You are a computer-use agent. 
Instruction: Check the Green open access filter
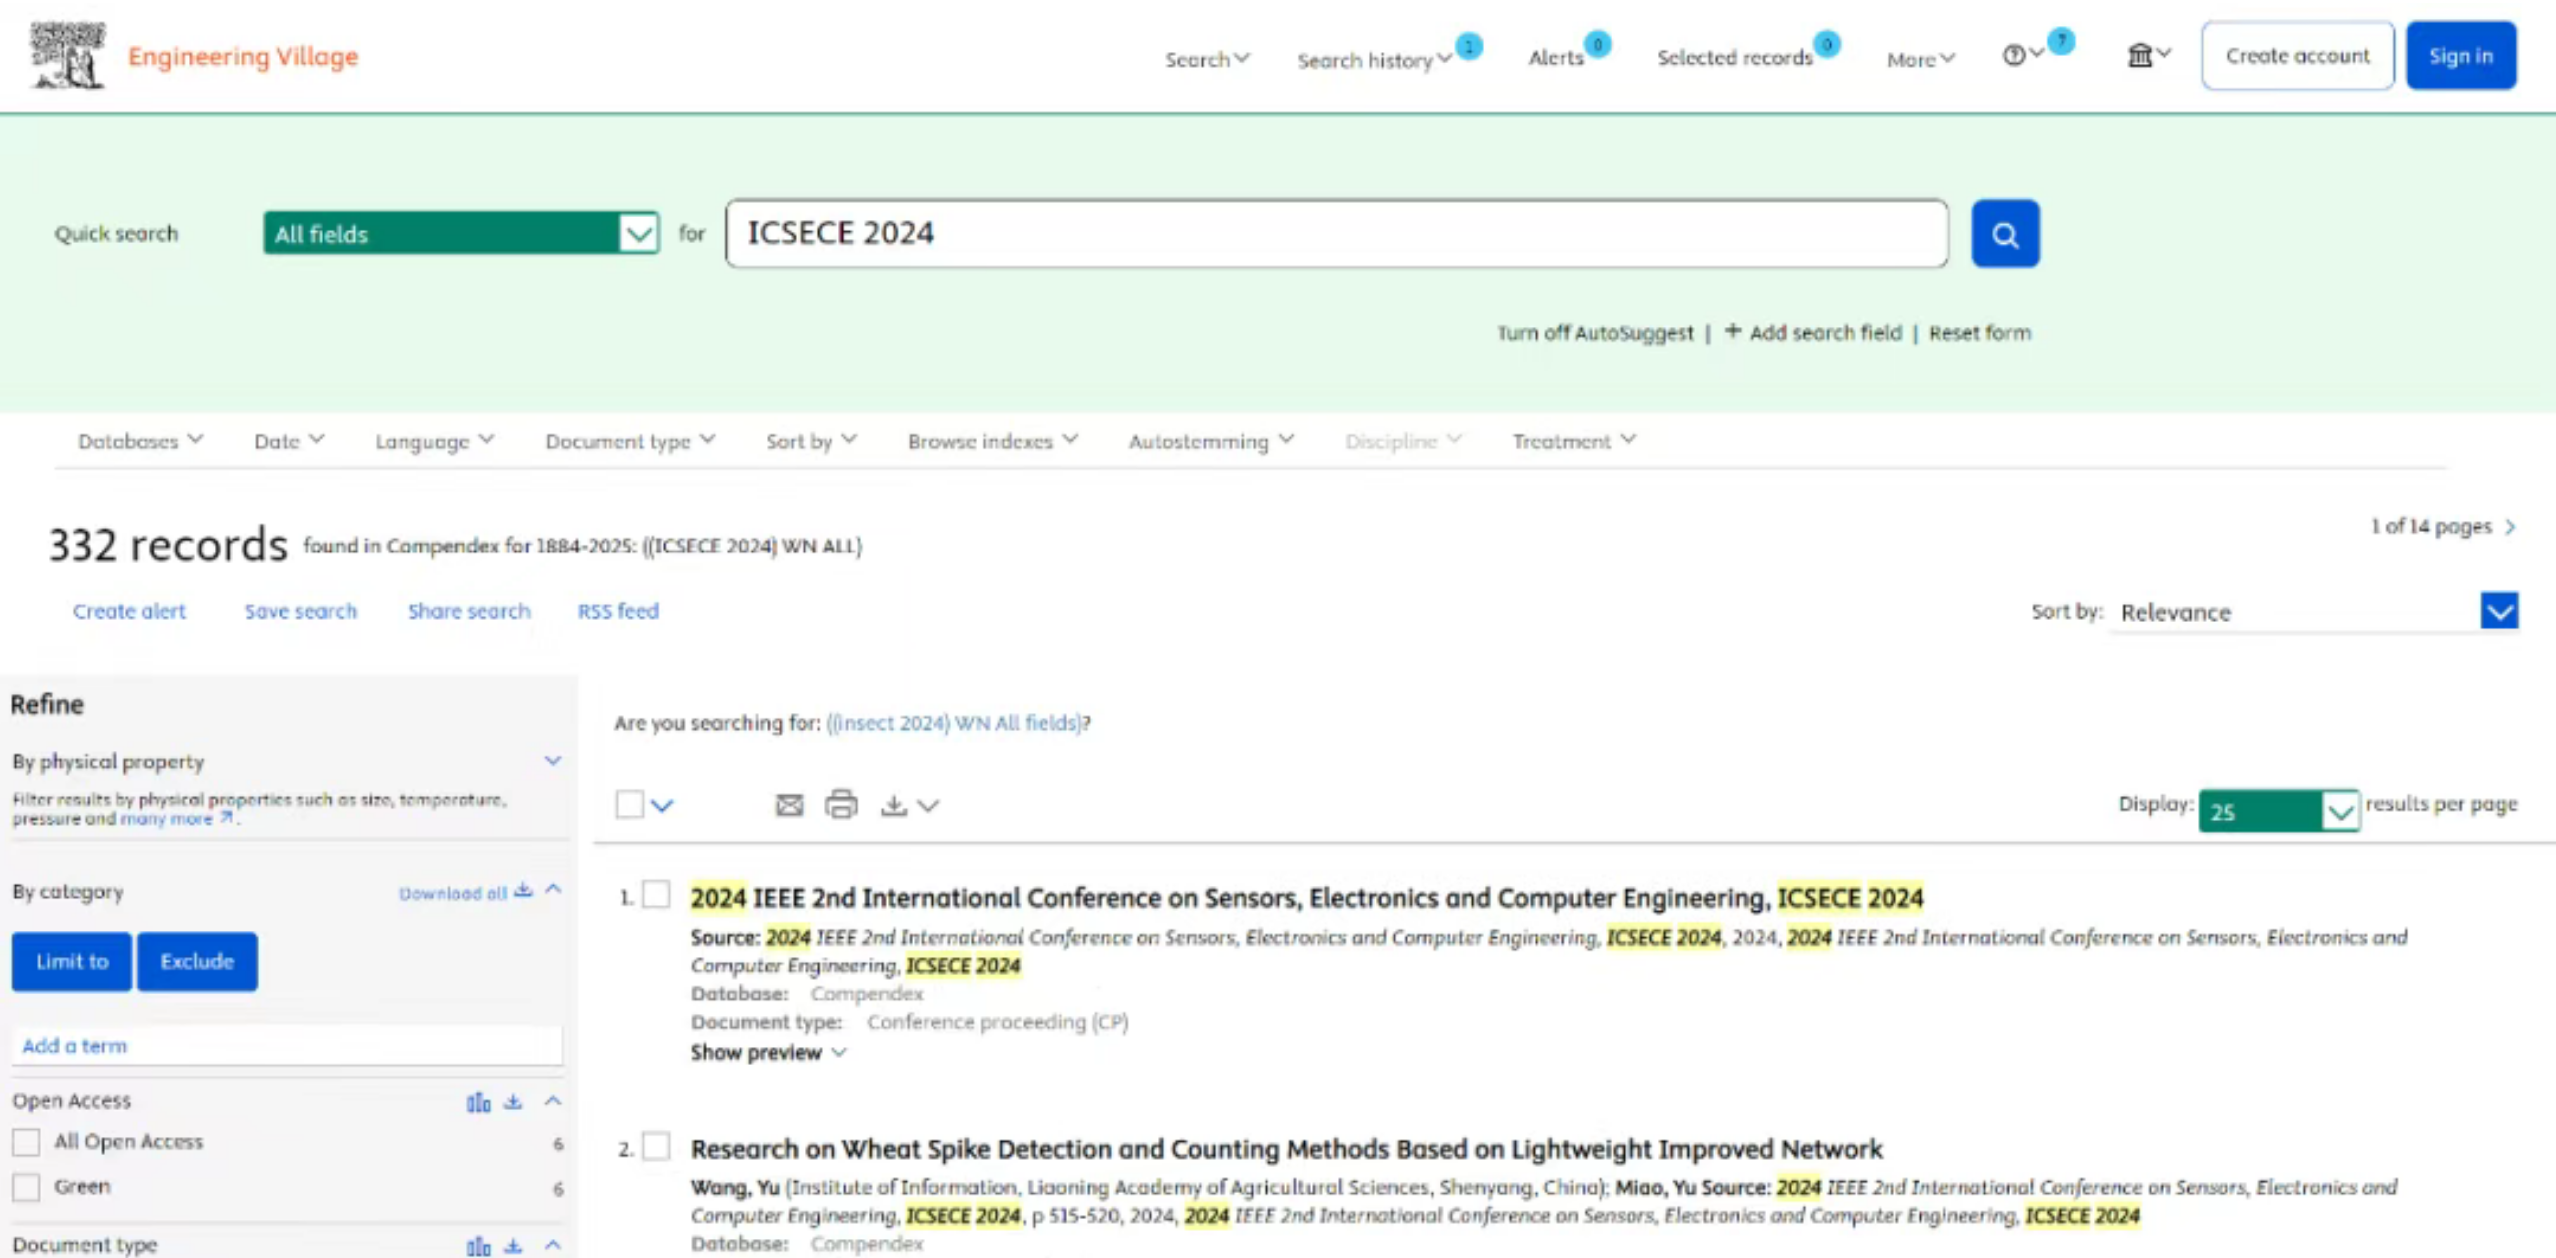tap(26, 1187)
